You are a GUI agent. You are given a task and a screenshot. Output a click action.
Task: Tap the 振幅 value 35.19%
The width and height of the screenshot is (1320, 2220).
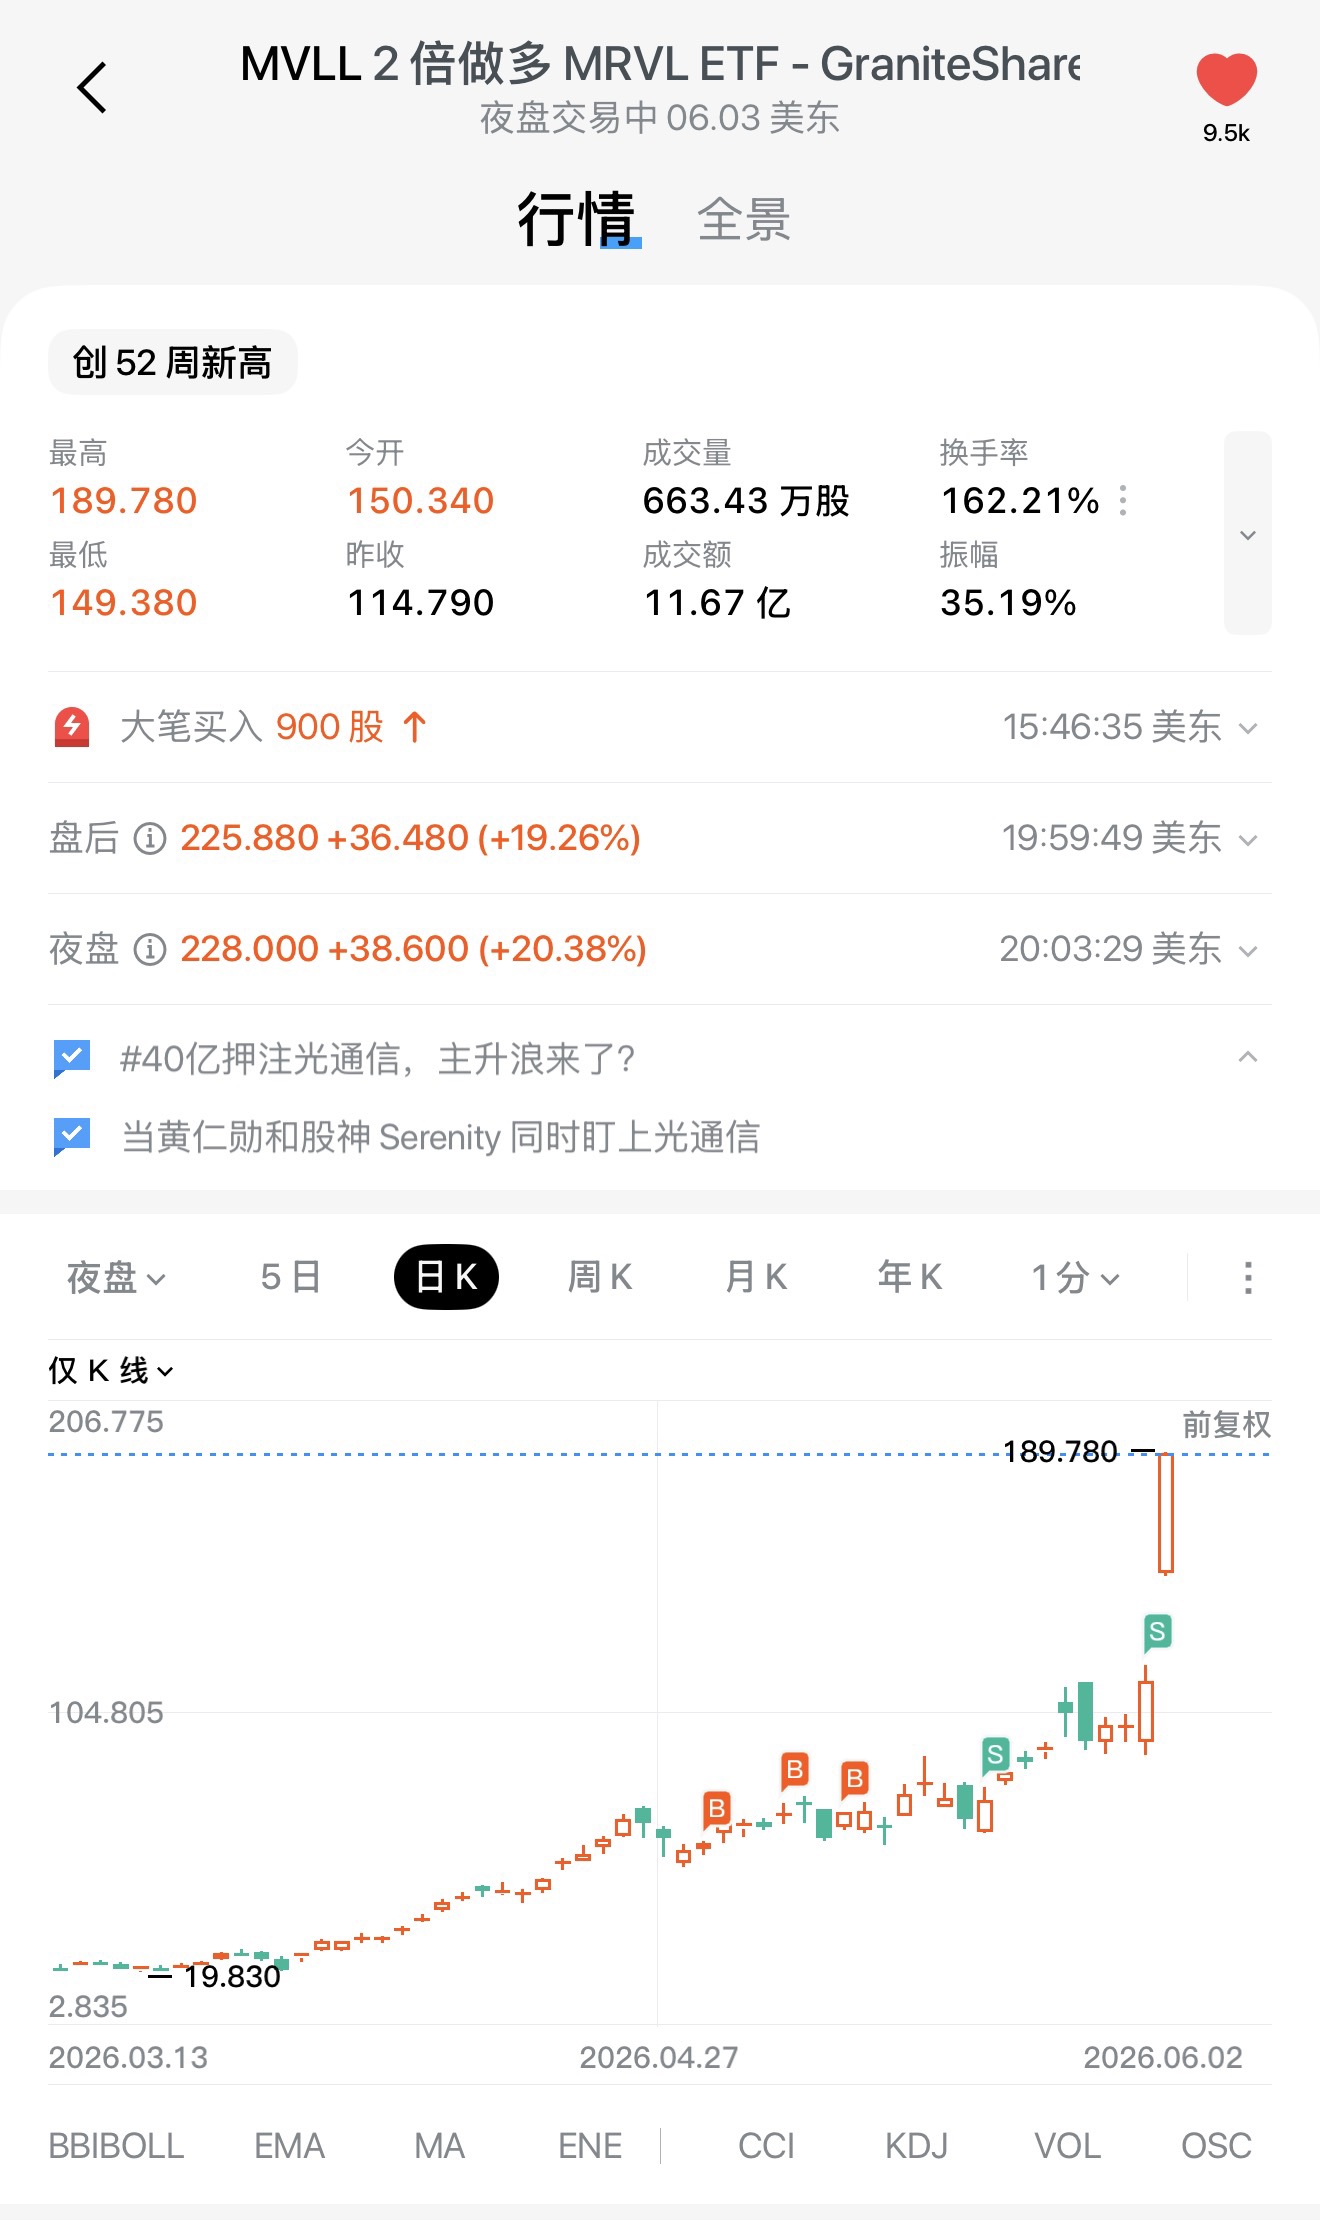coord(1008,603)
